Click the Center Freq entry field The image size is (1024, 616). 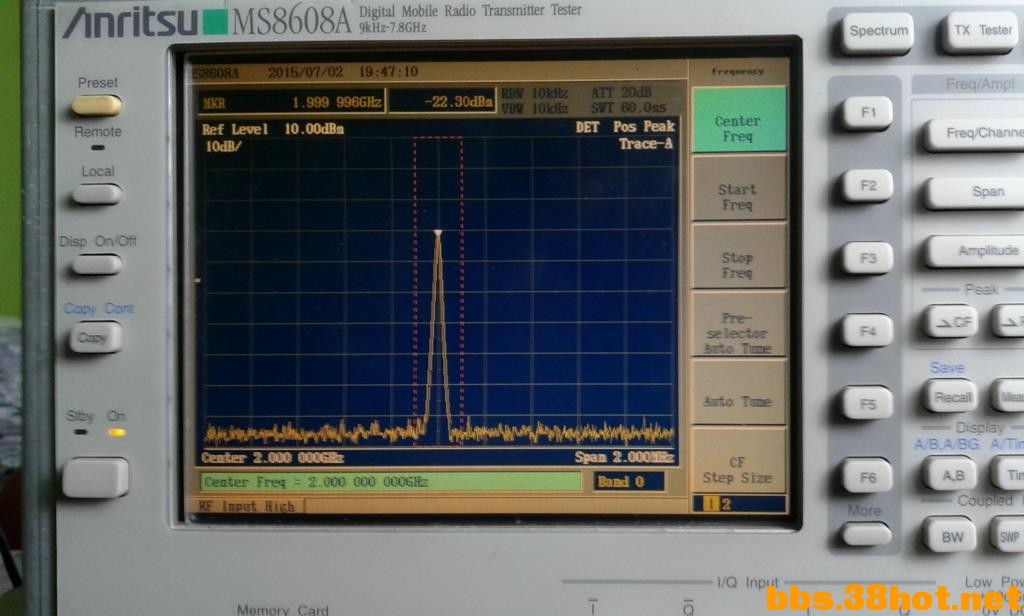[391, 481]
